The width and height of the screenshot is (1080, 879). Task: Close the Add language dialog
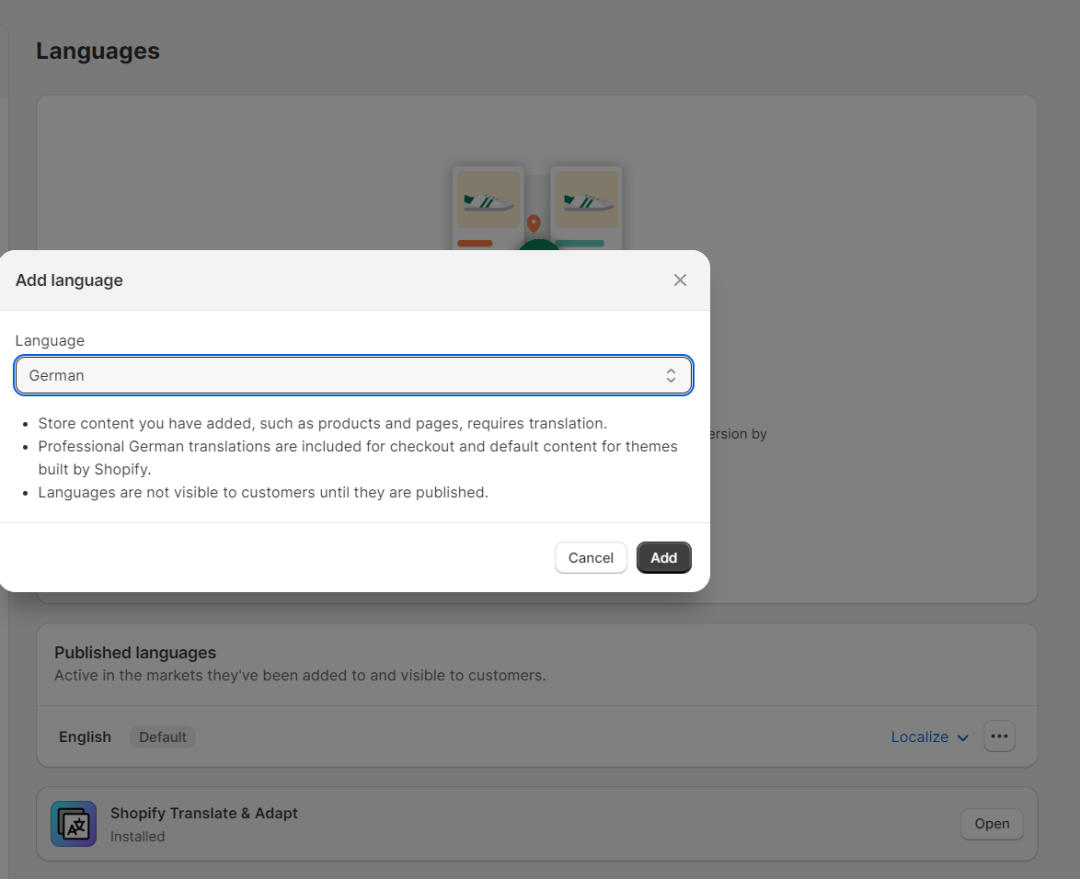click(x=680, y=280)
